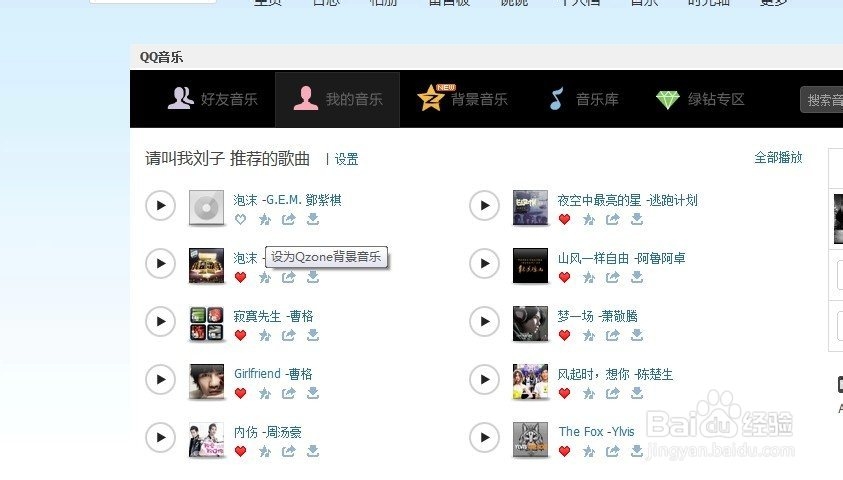
Task: Share the song 夜空中最亮的星
Action: point(613,219)
